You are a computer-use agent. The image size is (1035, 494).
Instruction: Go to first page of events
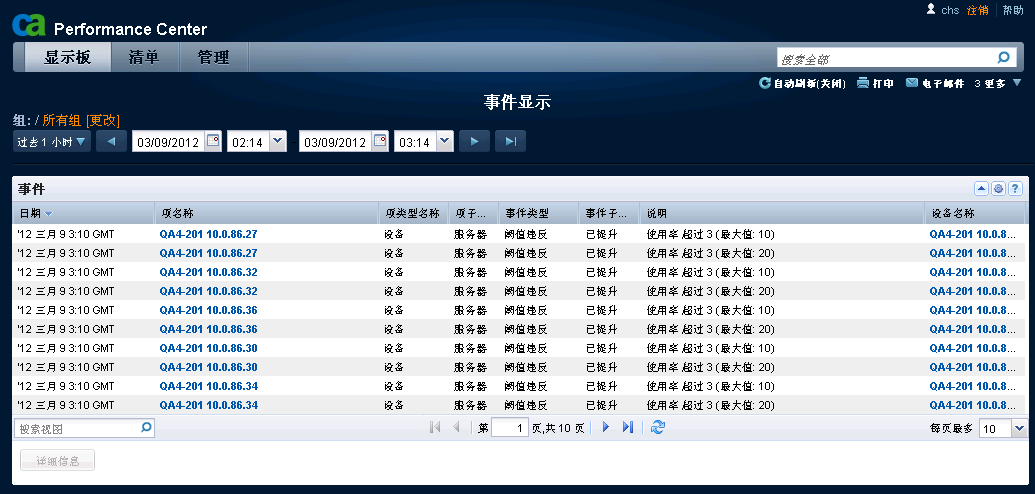tap(434, 428)
